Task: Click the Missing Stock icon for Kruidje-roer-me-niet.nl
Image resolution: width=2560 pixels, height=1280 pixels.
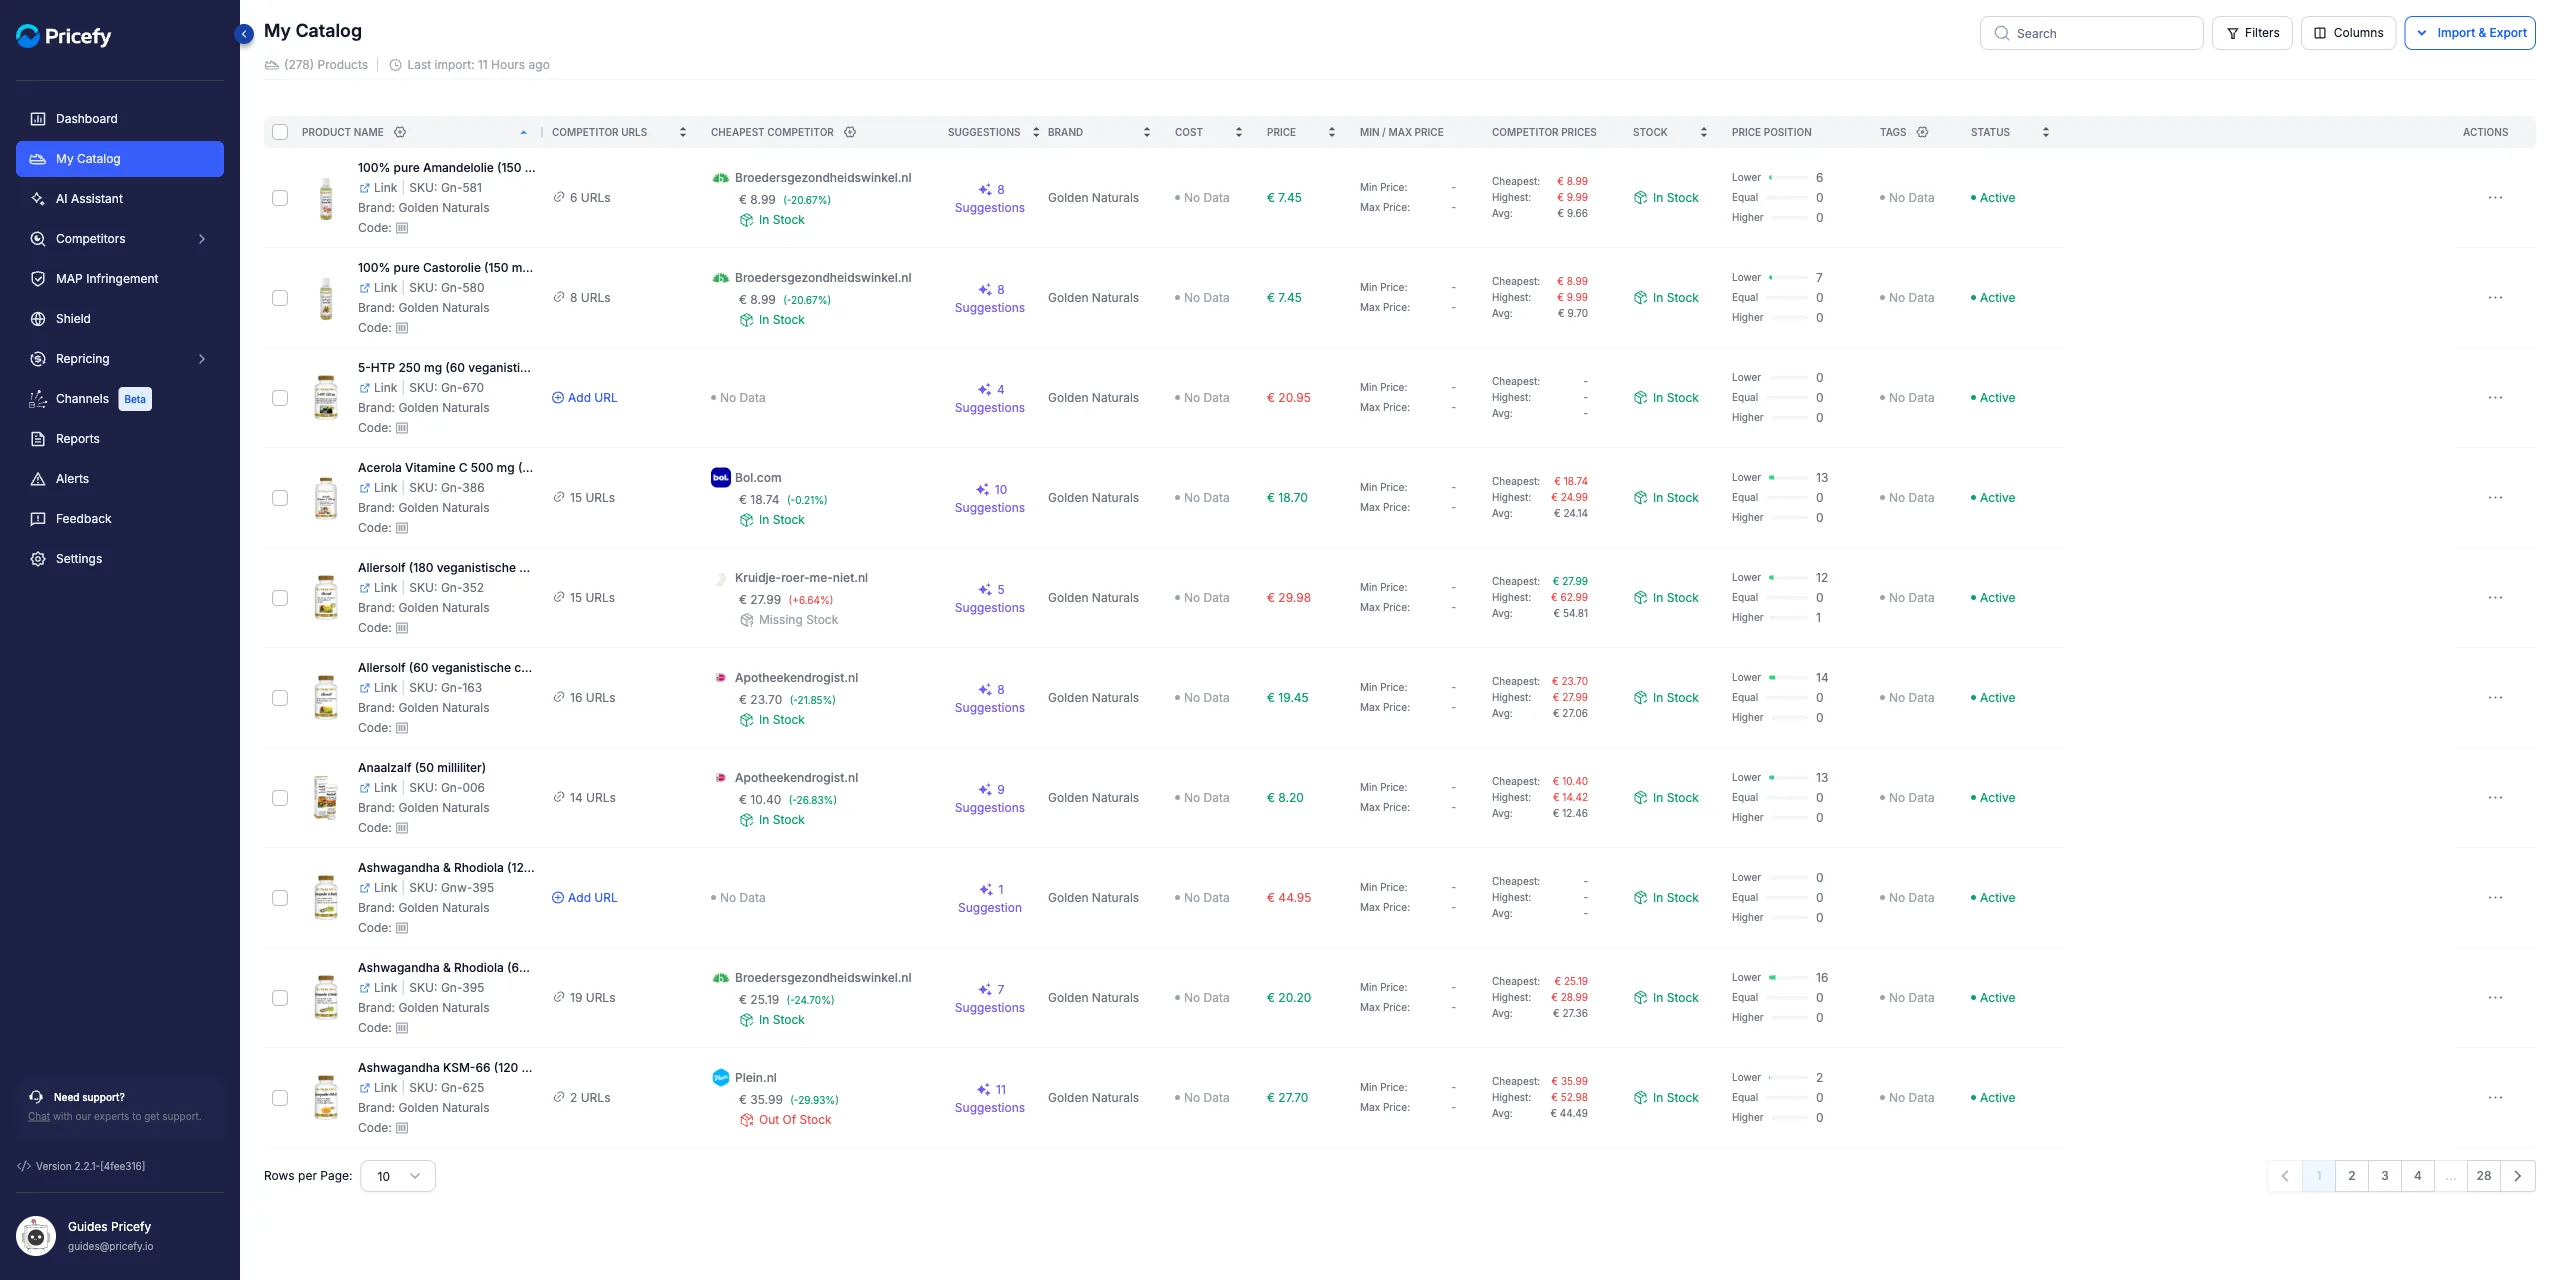Action: pos(746,620)
